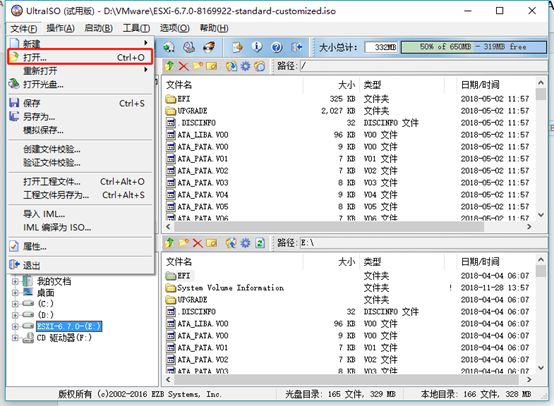Open the 文件(F) menu
The width and height of the screenshot is (554, 406).
pyautogui.click(x=23, y=28)
